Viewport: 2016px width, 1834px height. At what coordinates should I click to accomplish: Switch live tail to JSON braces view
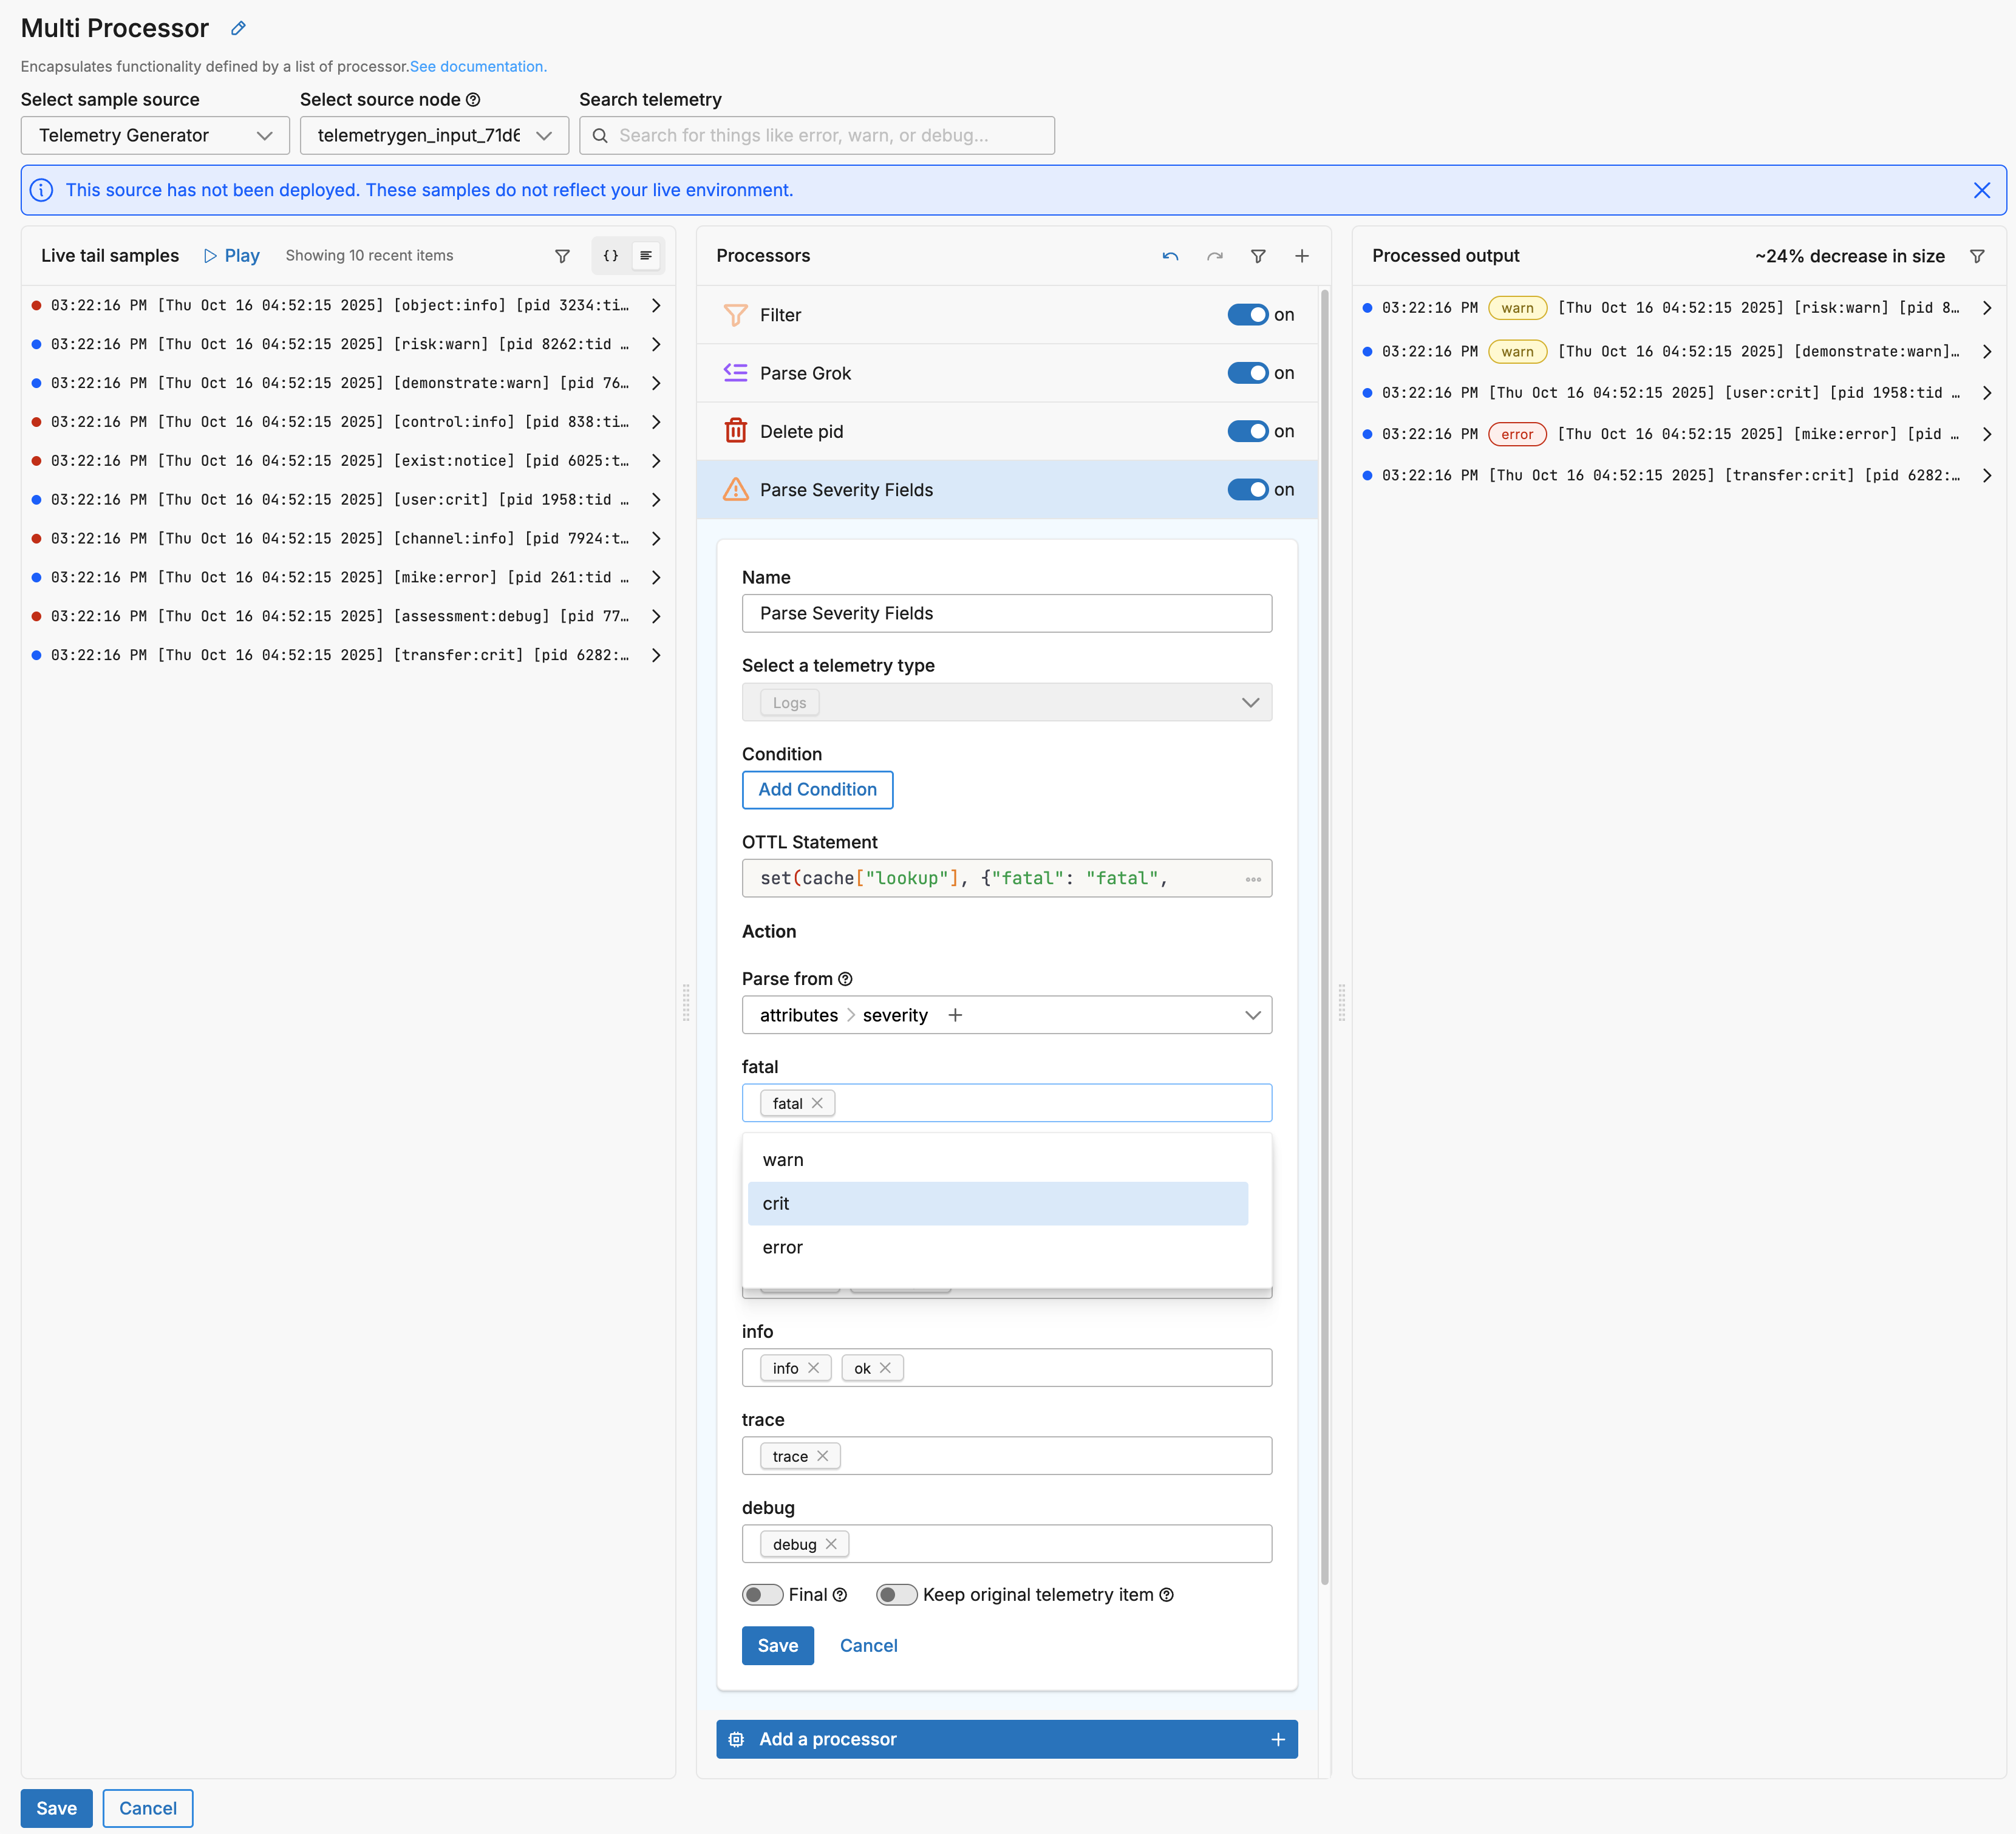point(610,256)
